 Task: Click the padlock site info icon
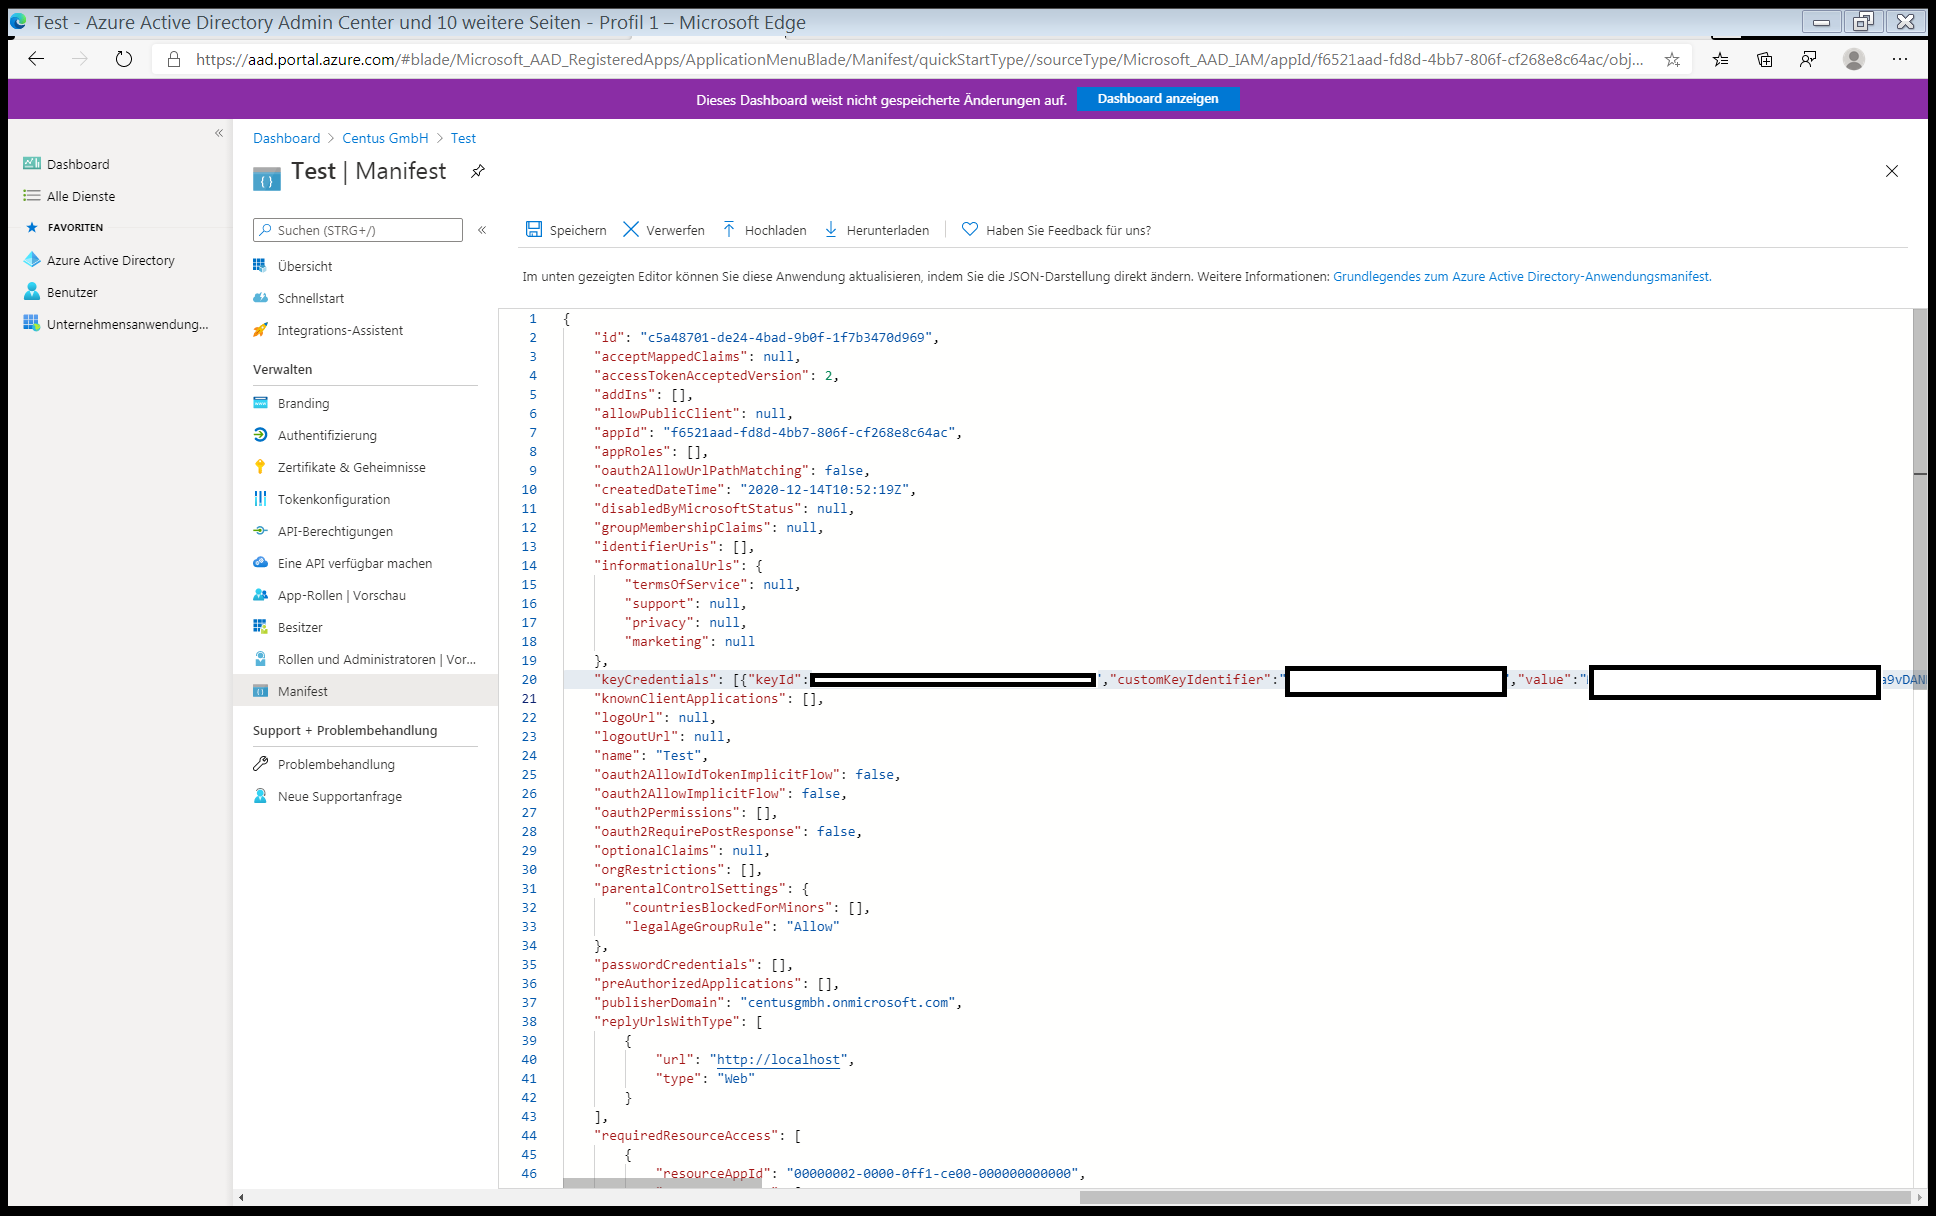pyautogui.click(x=174, y=60)
